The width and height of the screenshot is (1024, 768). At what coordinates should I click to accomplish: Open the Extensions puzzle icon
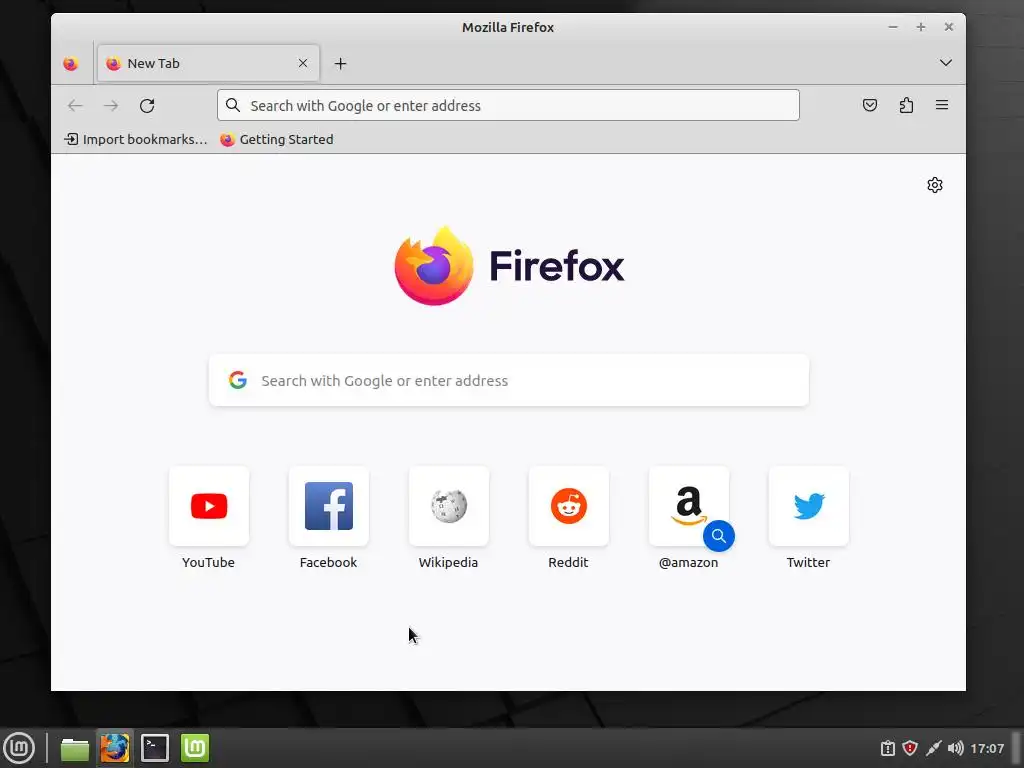pyautogui.click(x=906, y=105)
